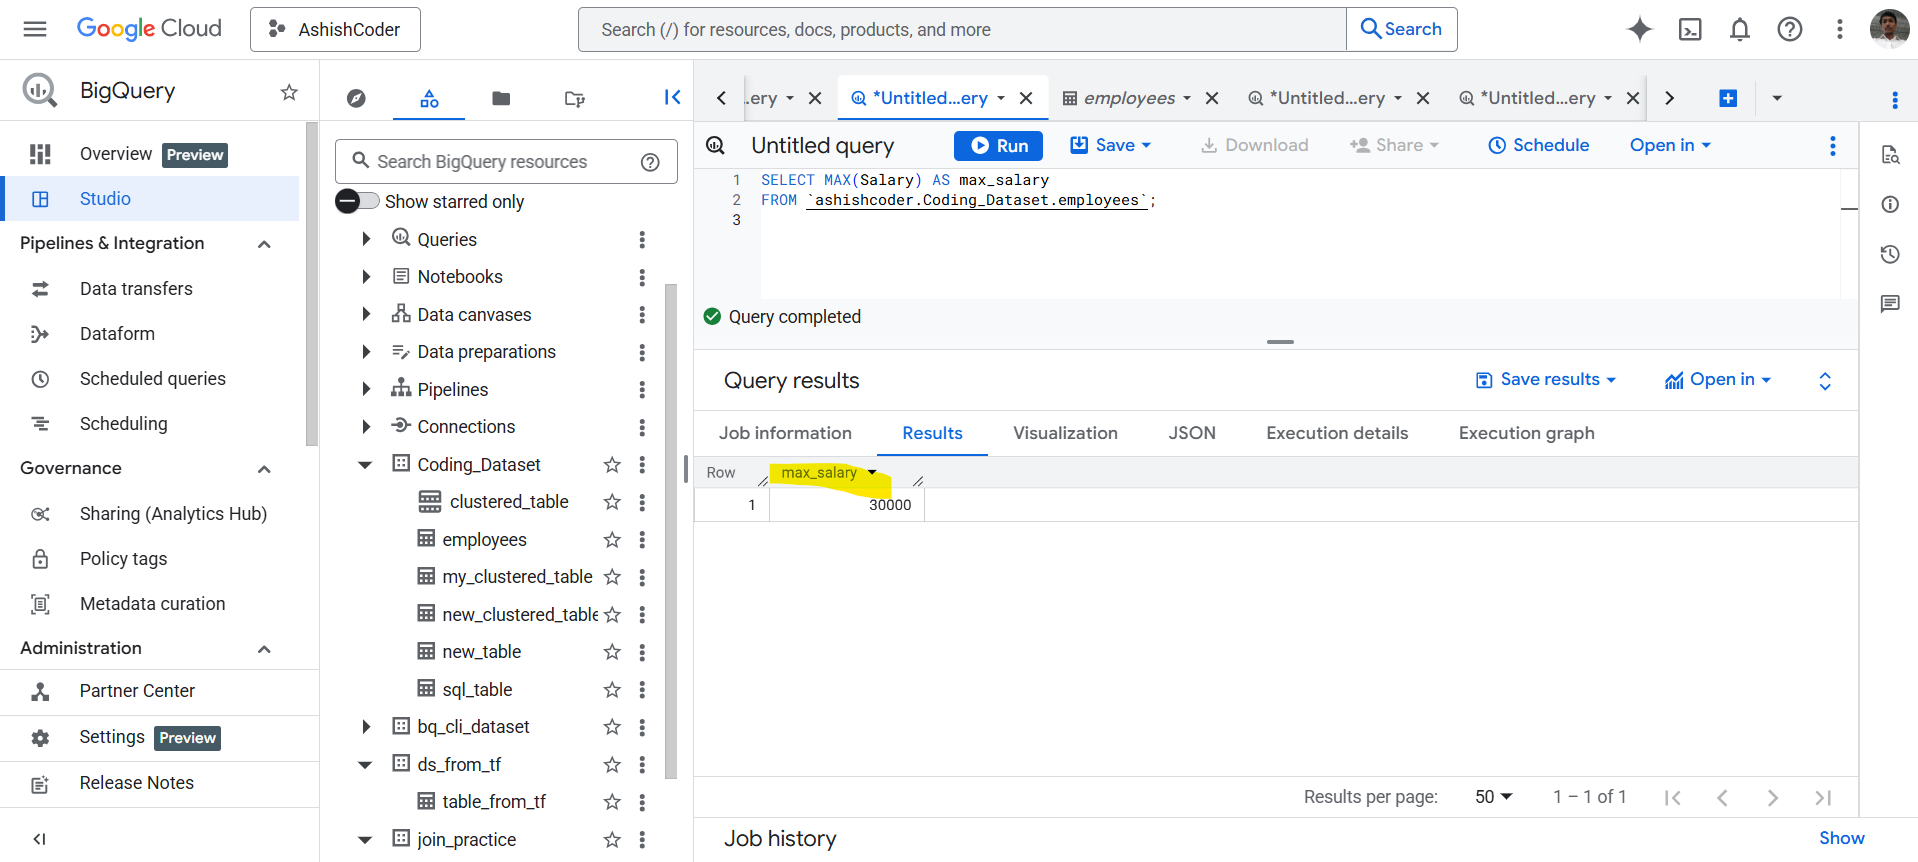The width and height of the screenshot is (1918, 862).
Task: Expand the Notebooks tree node
Action: point(366,277)
